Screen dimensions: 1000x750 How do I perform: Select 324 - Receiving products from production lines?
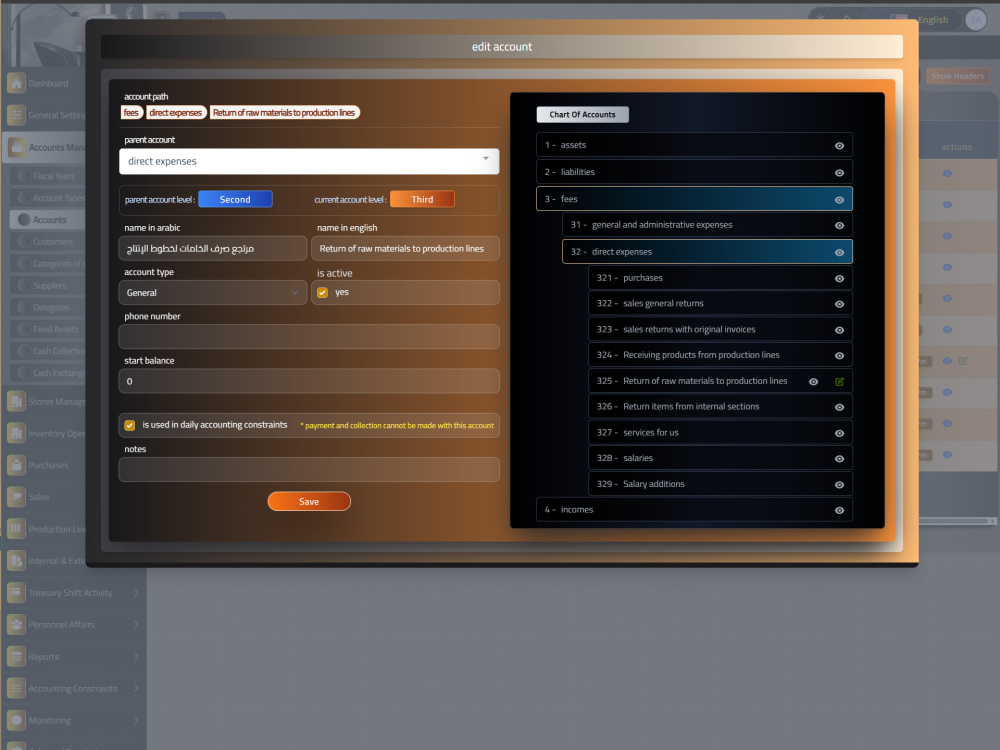tap(720, 355)
